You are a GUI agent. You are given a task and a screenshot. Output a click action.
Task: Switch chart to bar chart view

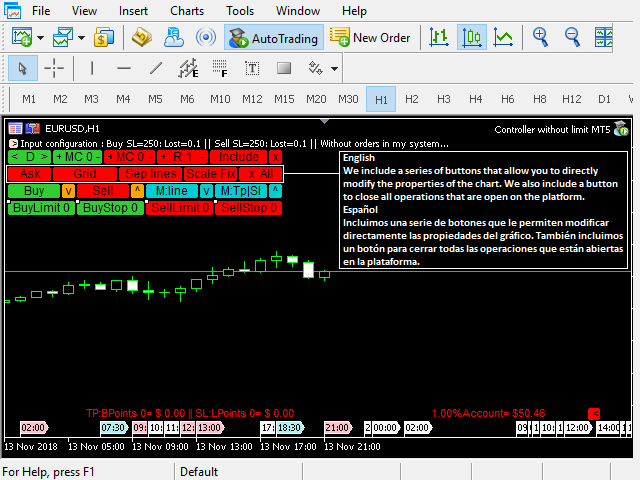pyautogui.click(x=439, y=38)
